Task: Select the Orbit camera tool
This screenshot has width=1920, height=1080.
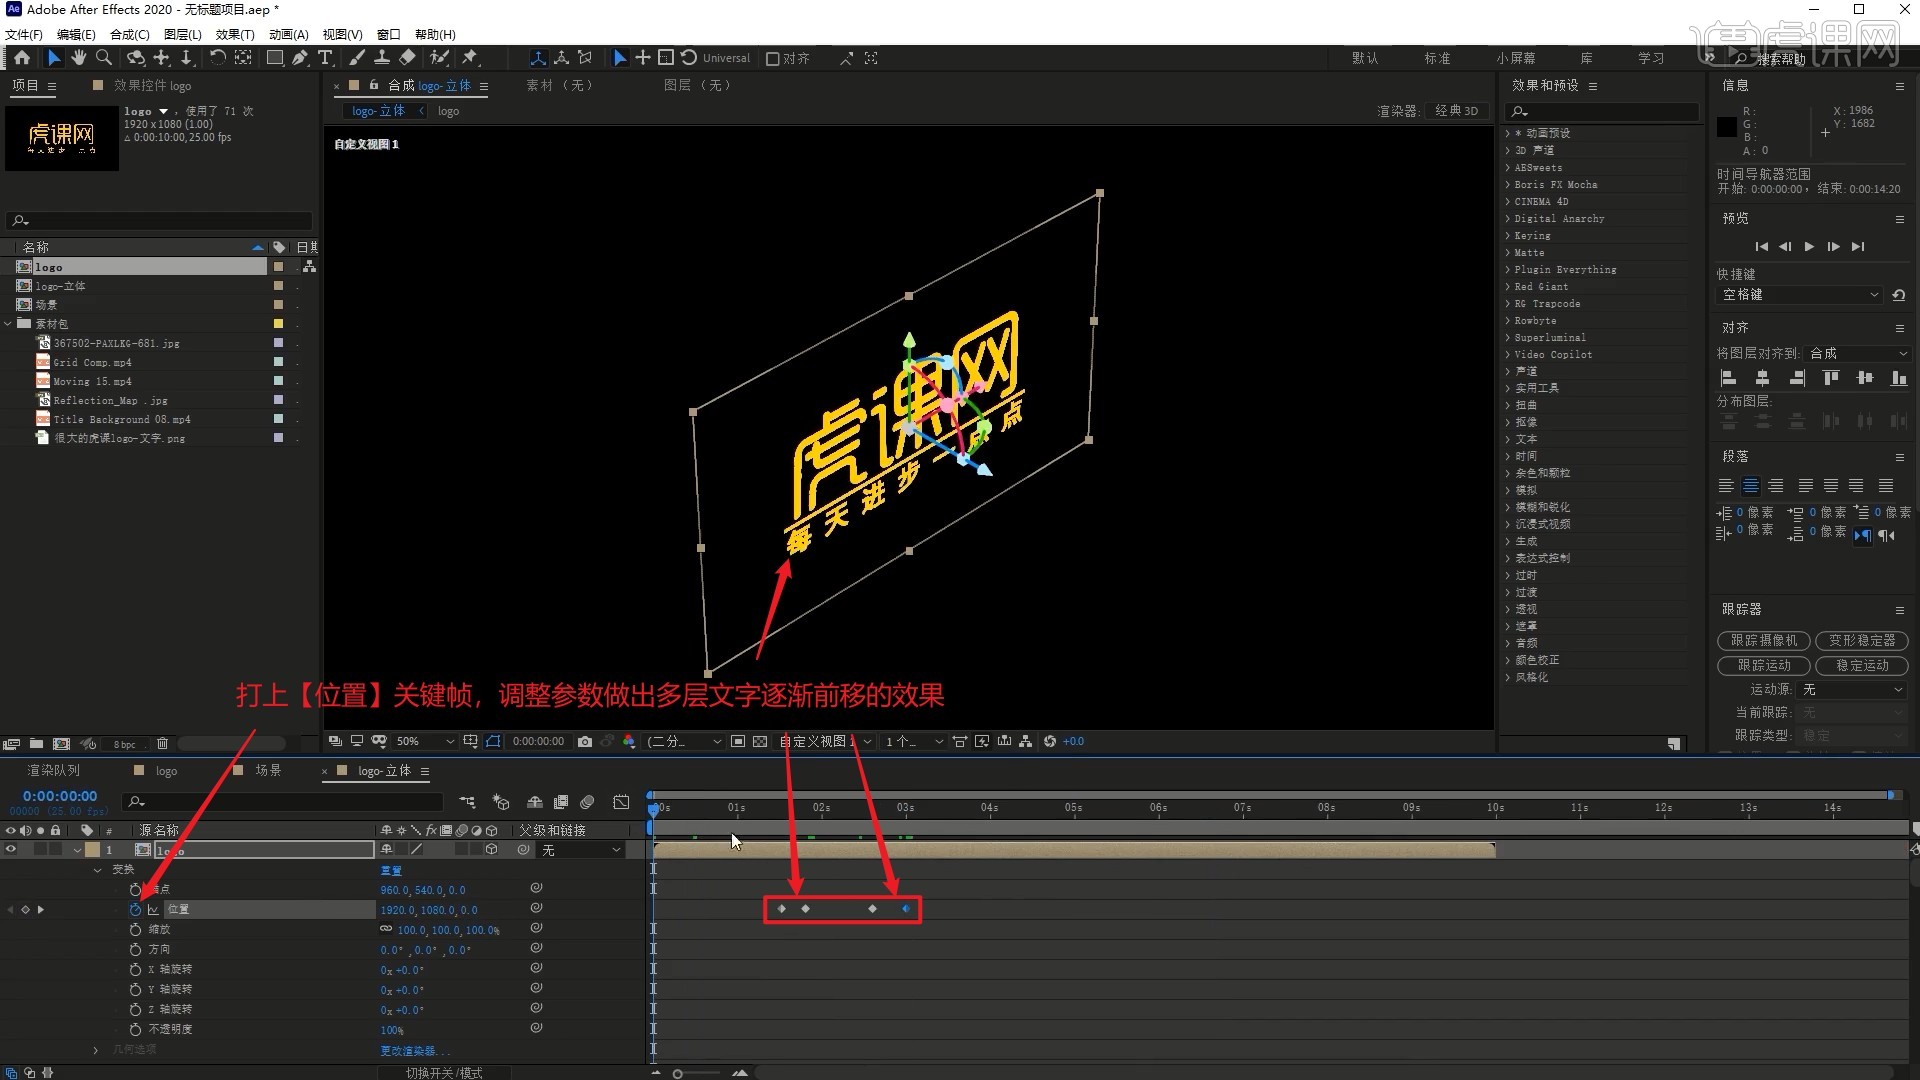Action: coord(136,58)
